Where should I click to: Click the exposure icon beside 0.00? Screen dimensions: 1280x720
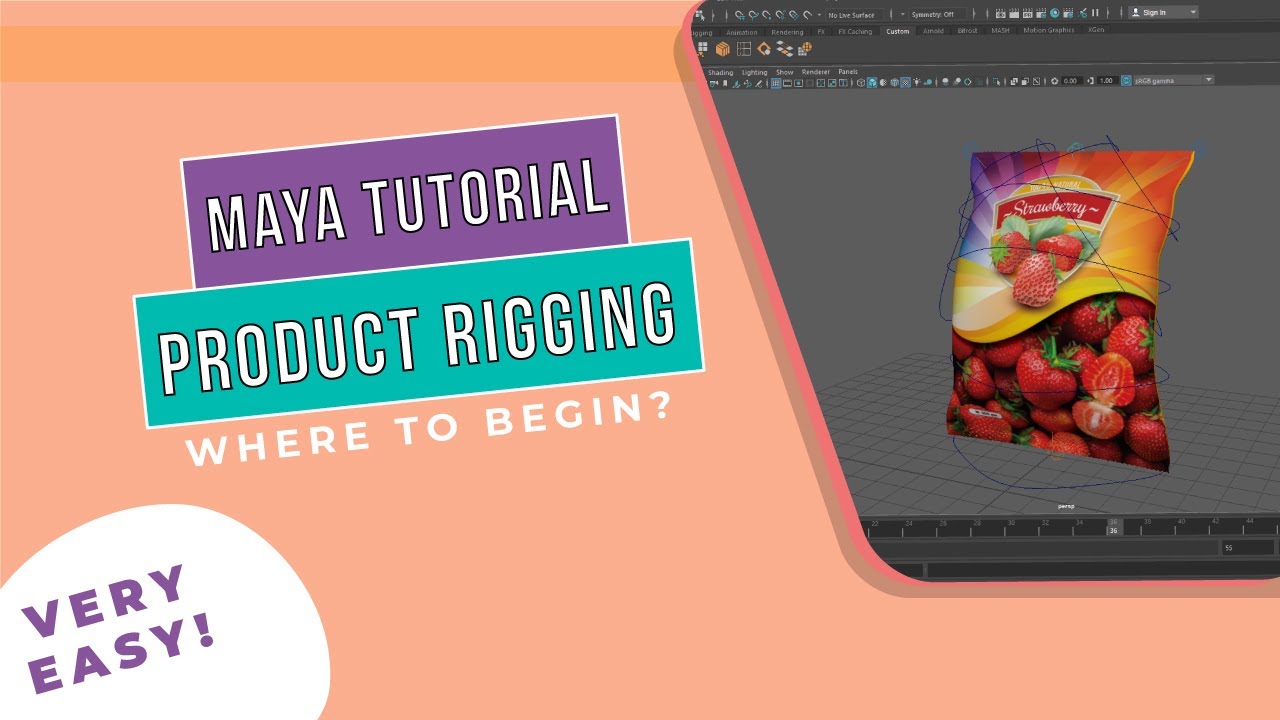click(1055, 82)
